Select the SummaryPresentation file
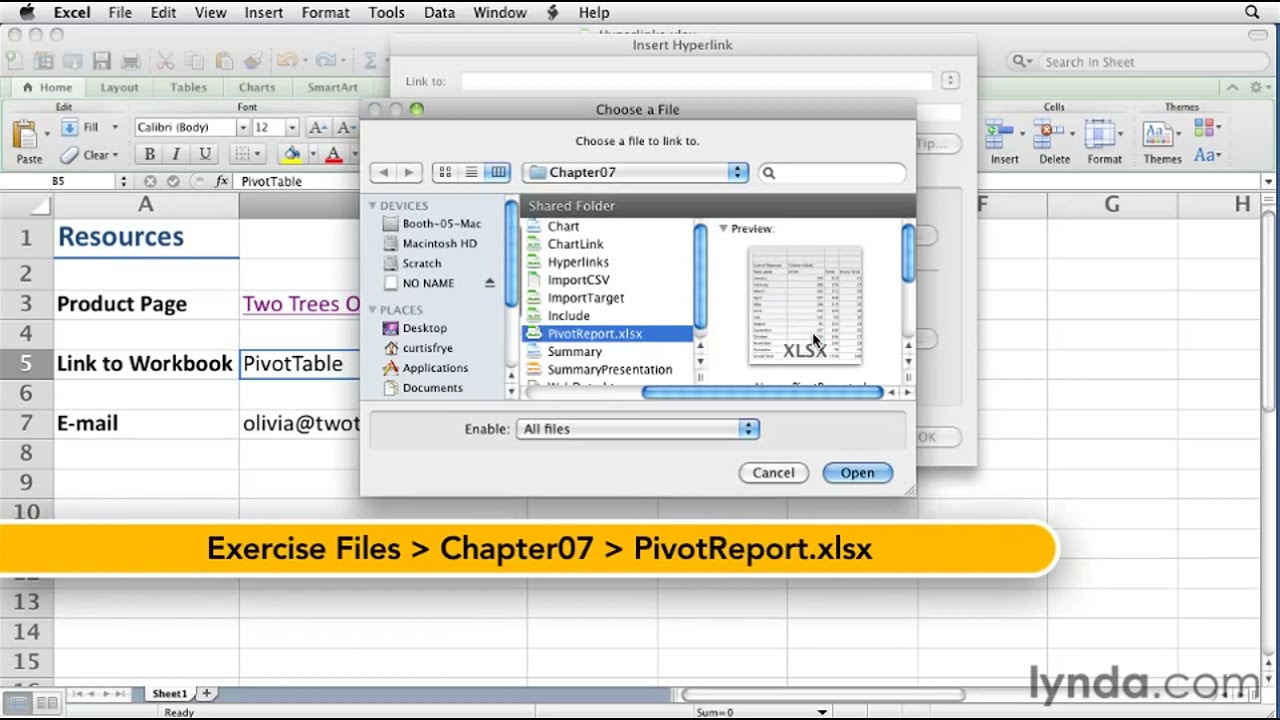Image resolution: width=1280 pixels, height=720 pixels. [x=610, y=369]
